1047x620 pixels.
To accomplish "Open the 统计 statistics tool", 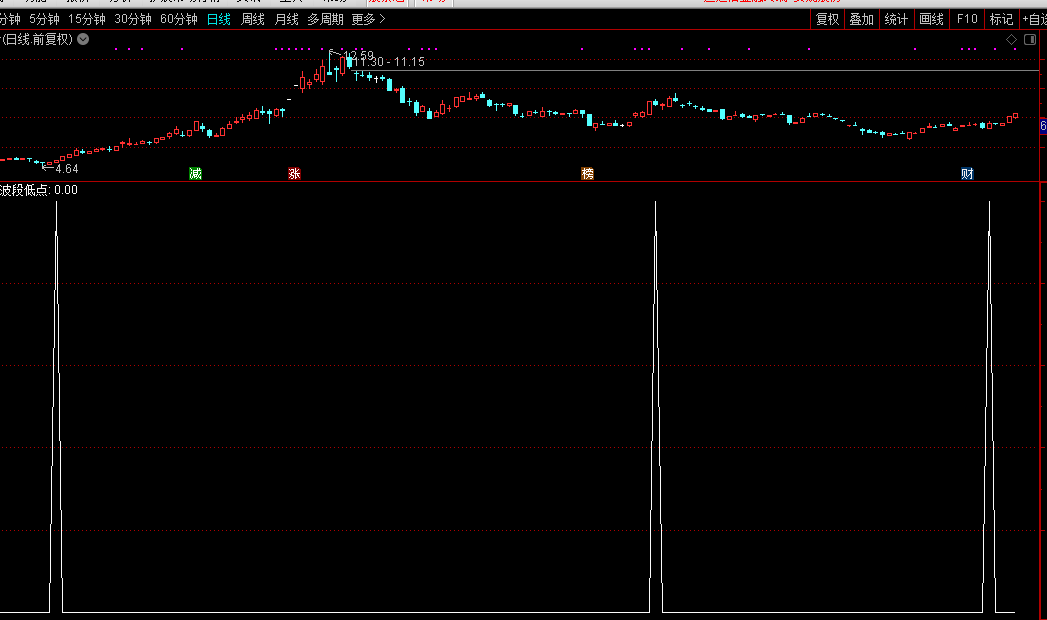I will tap(896, 19).
